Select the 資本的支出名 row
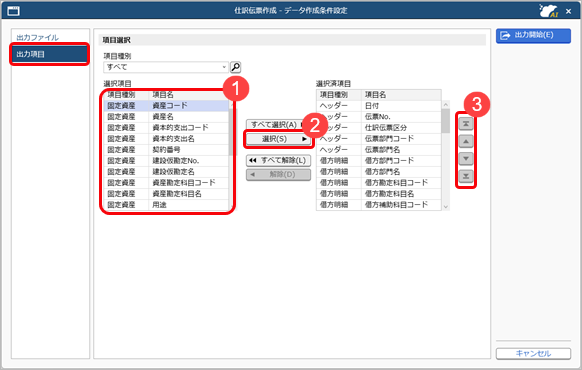The image size is (582, 370). 166,139
